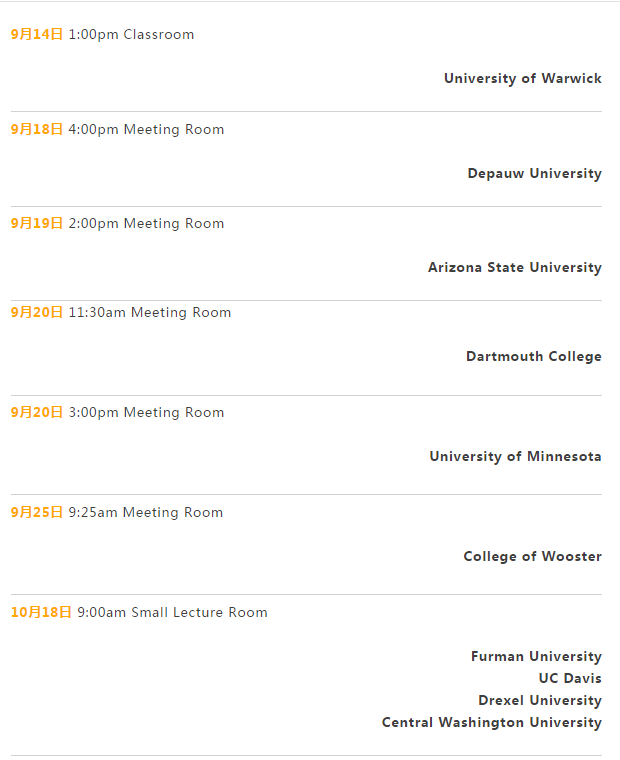This screenshot has height=760, width=620.
Task: Click the 1:00pm Classroom text
Action: [x=131, y=34]
